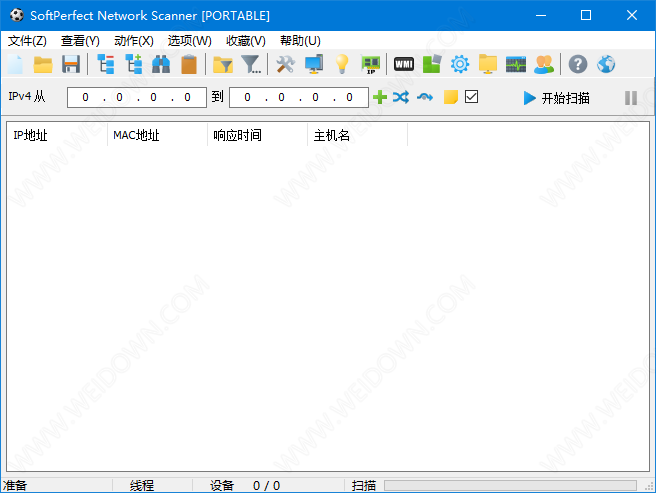Click the New blank document icon
This screenshot has width=656, height=493.
tap(15, 64)
